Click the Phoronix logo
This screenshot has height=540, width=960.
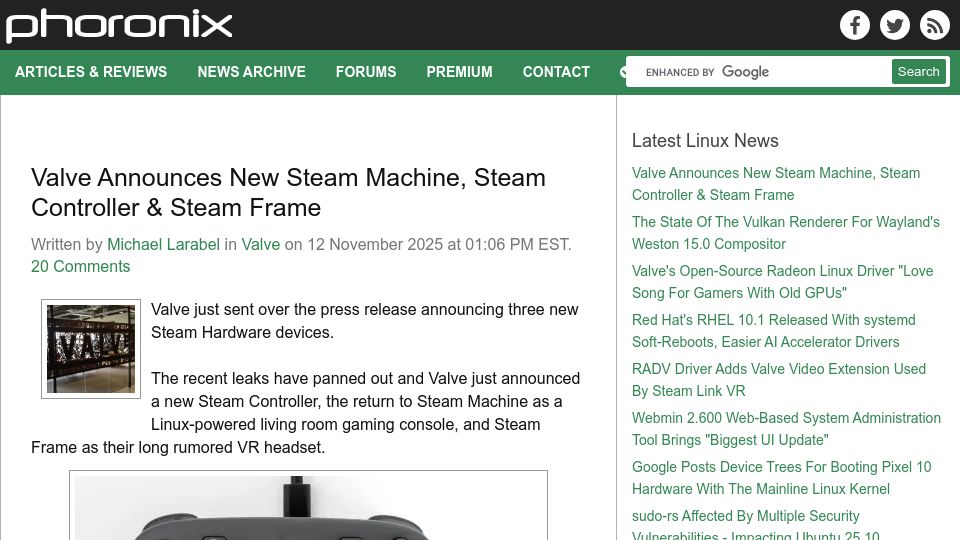tap(119, 26)
